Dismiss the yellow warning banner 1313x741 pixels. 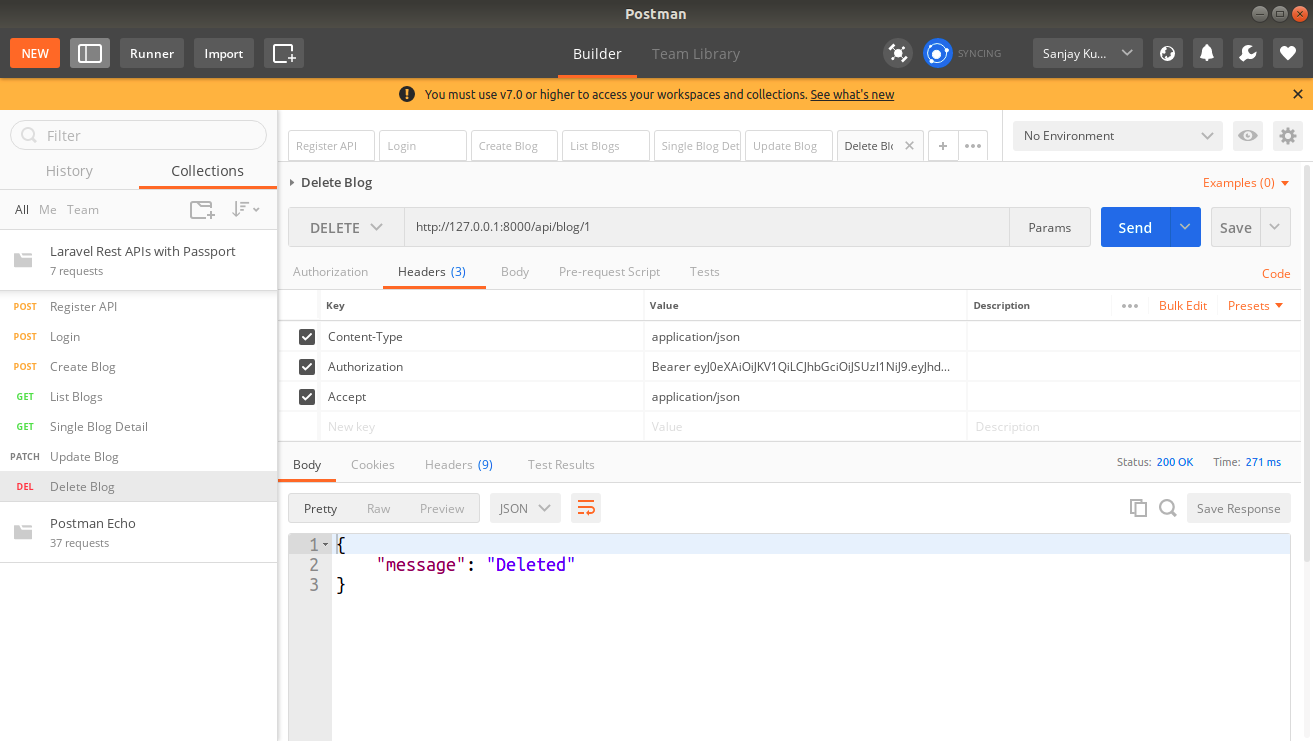tap(1298, 94)
